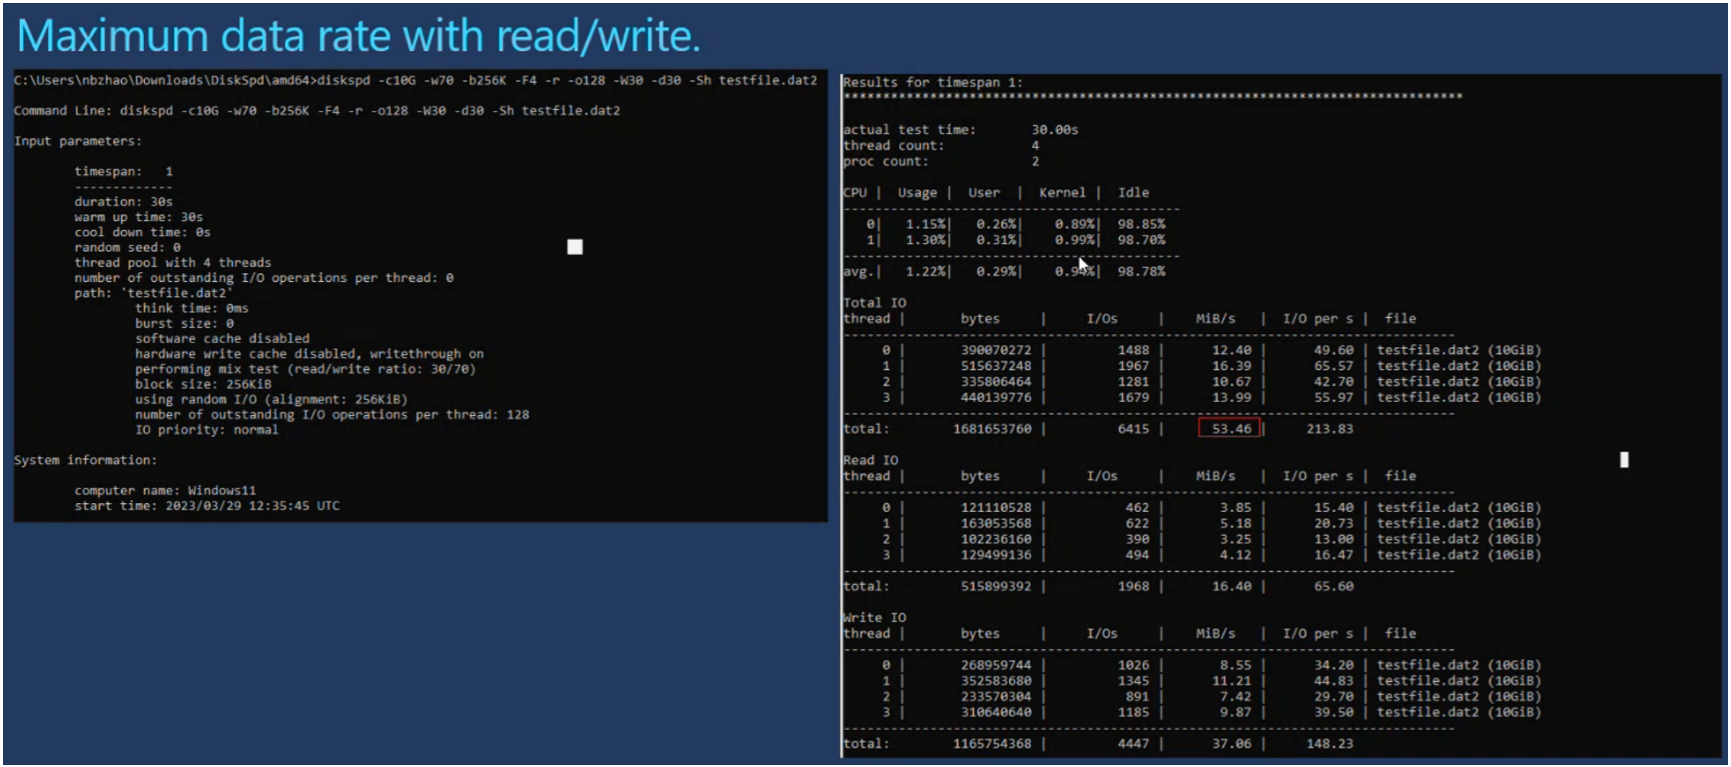Select the 'read/write ratio: 30/70' mix test line
Screen dimensions: 1731x767
(x=305, y=369)
